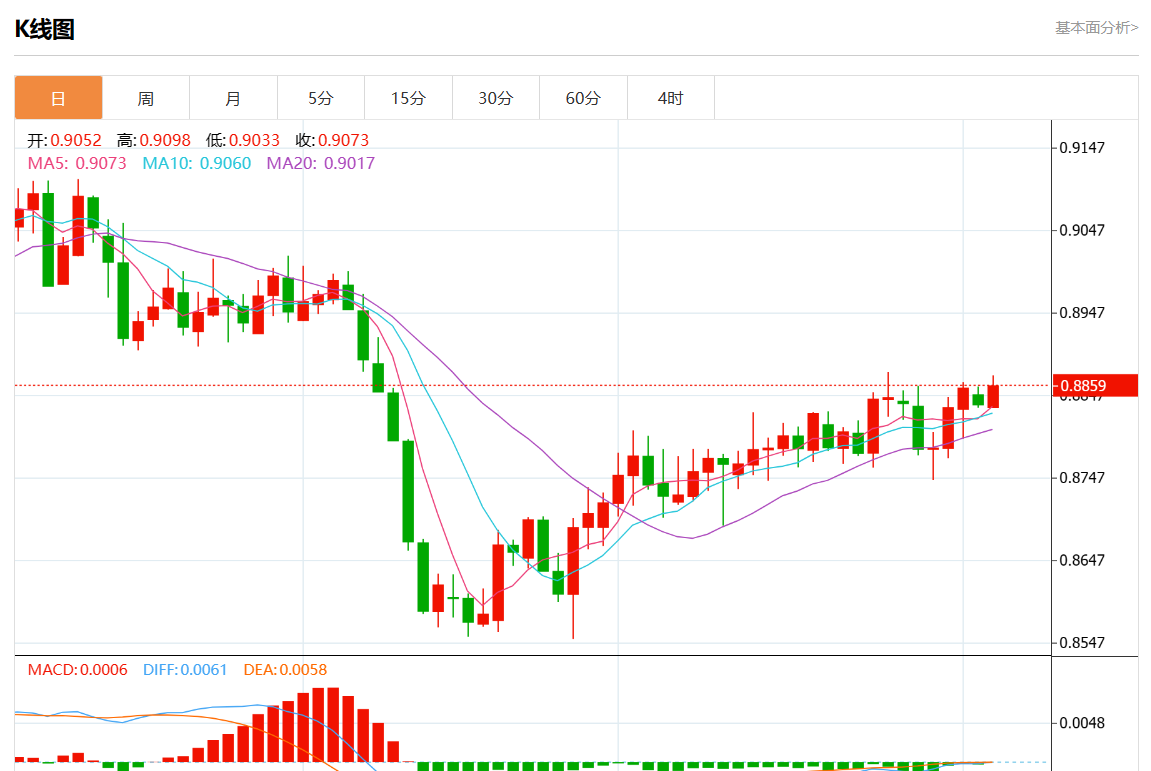Open the 60分 interval tab
The image size is (1151, 771).
click(x=583, y=98)
